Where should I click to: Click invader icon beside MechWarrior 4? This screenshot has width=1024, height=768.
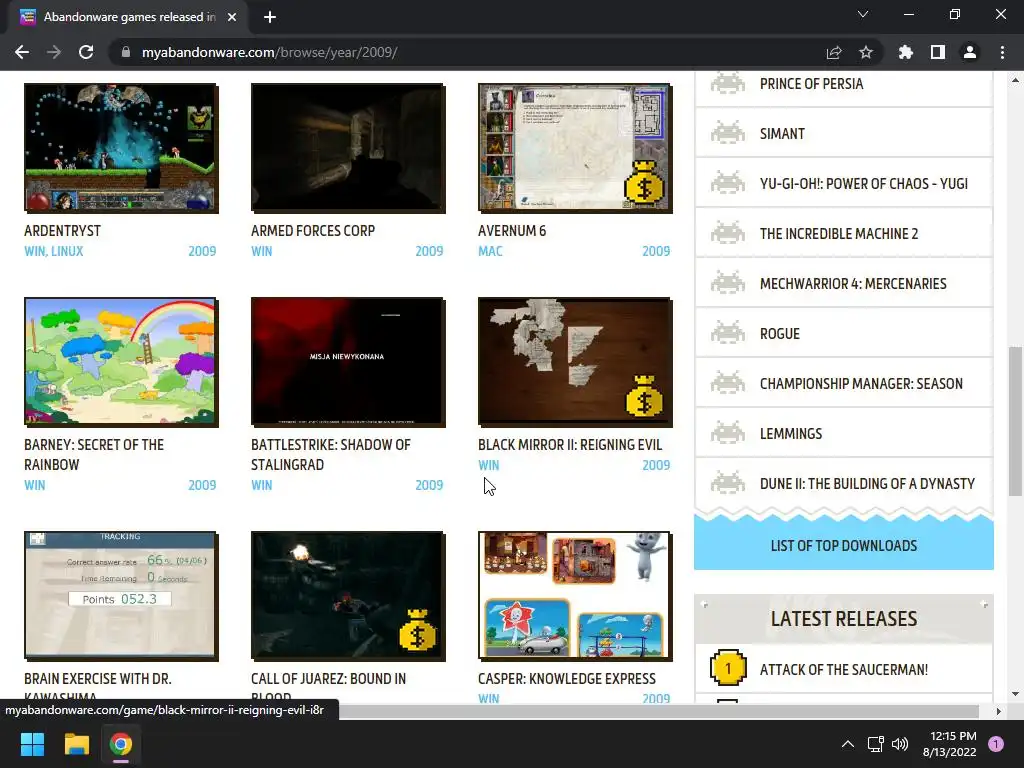(728, 283)
